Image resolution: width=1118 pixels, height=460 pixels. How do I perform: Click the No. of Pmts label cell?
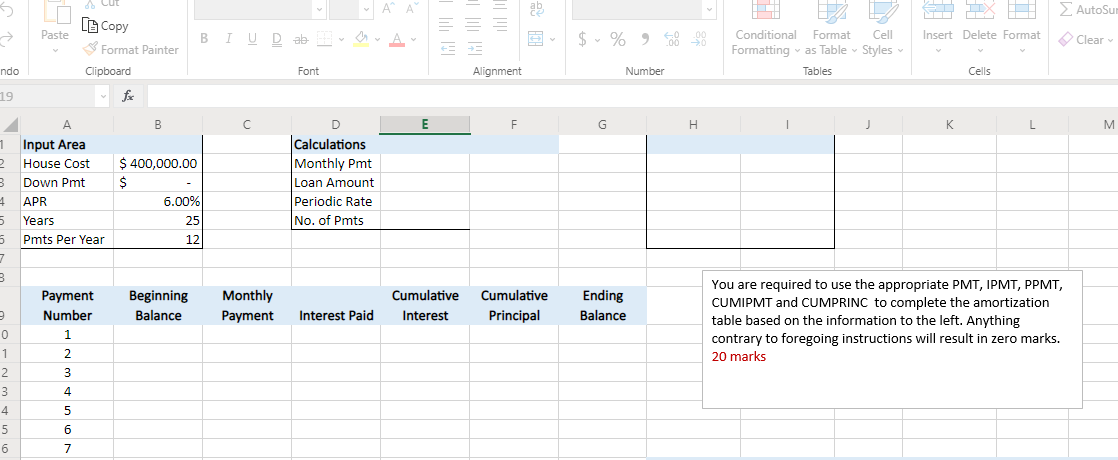tap(336, 221)
